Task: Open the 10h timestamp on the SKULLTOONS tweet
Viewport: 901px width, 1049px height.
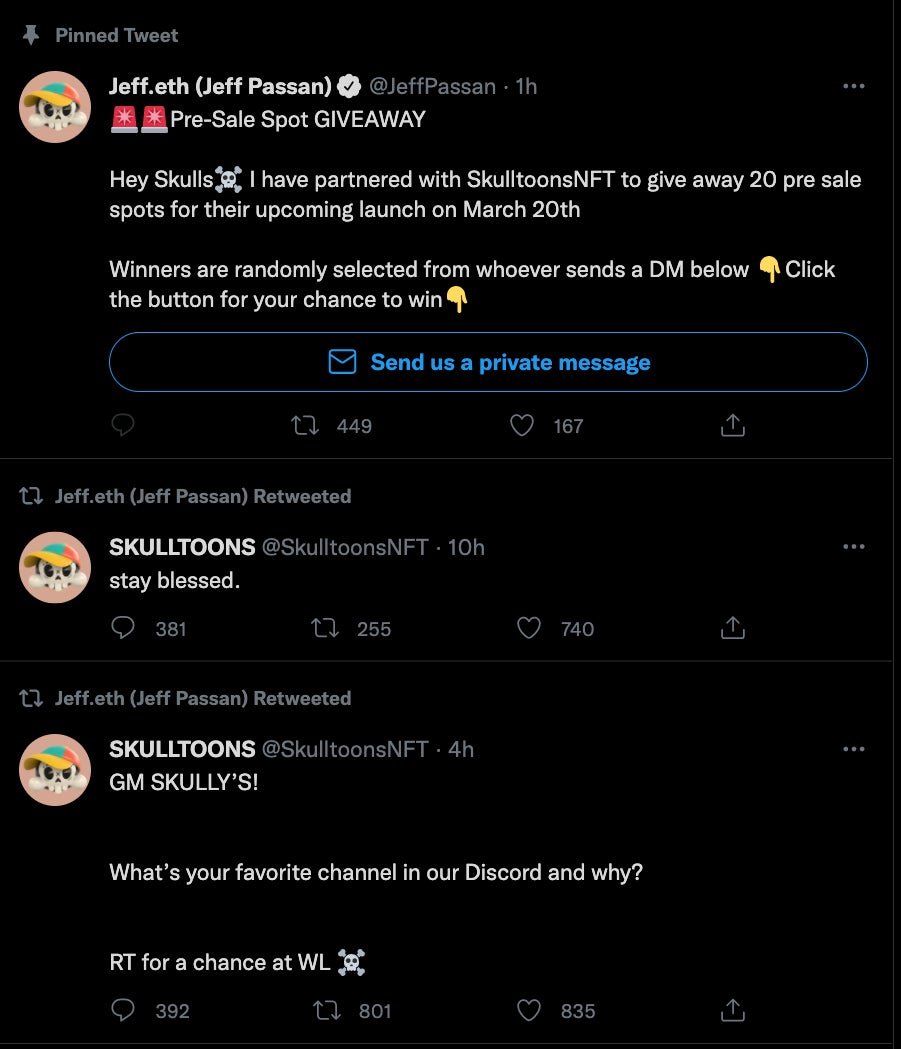Action: point(465,547)
